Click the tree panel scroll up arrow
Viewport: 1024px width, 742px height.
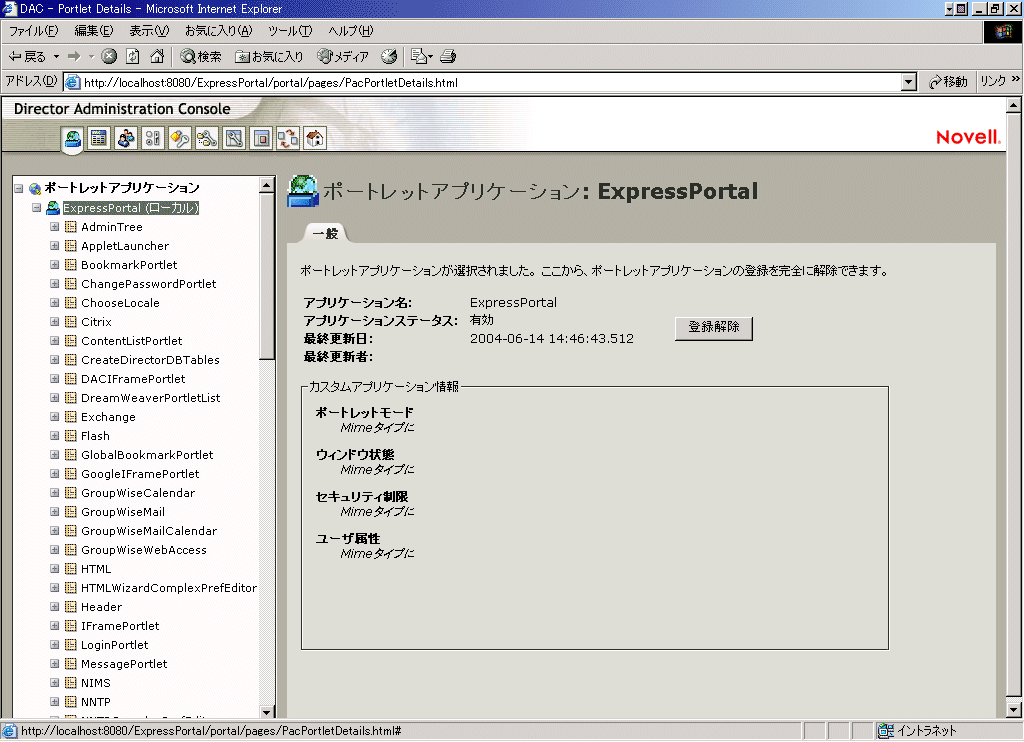coord(266,186)
